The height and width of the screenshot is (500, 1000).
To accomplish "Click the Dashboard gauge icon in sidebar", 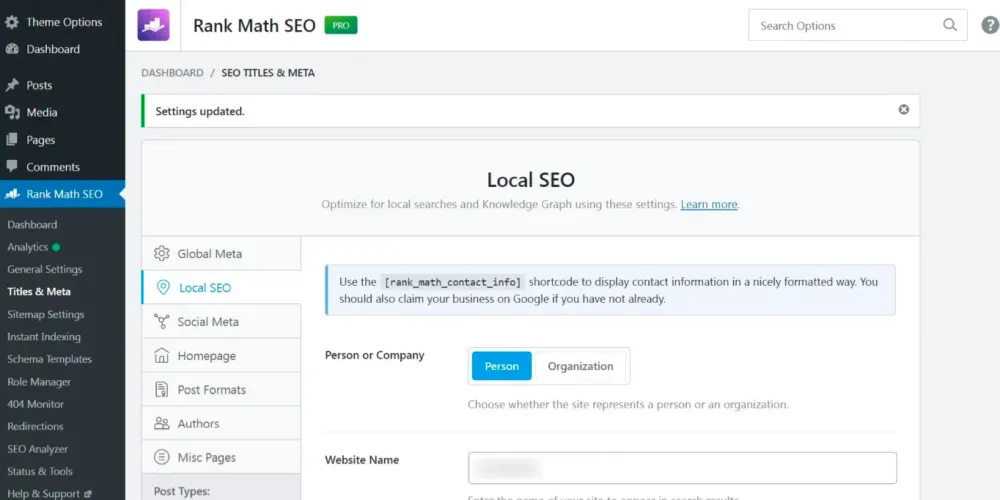I will coord(11,49).
